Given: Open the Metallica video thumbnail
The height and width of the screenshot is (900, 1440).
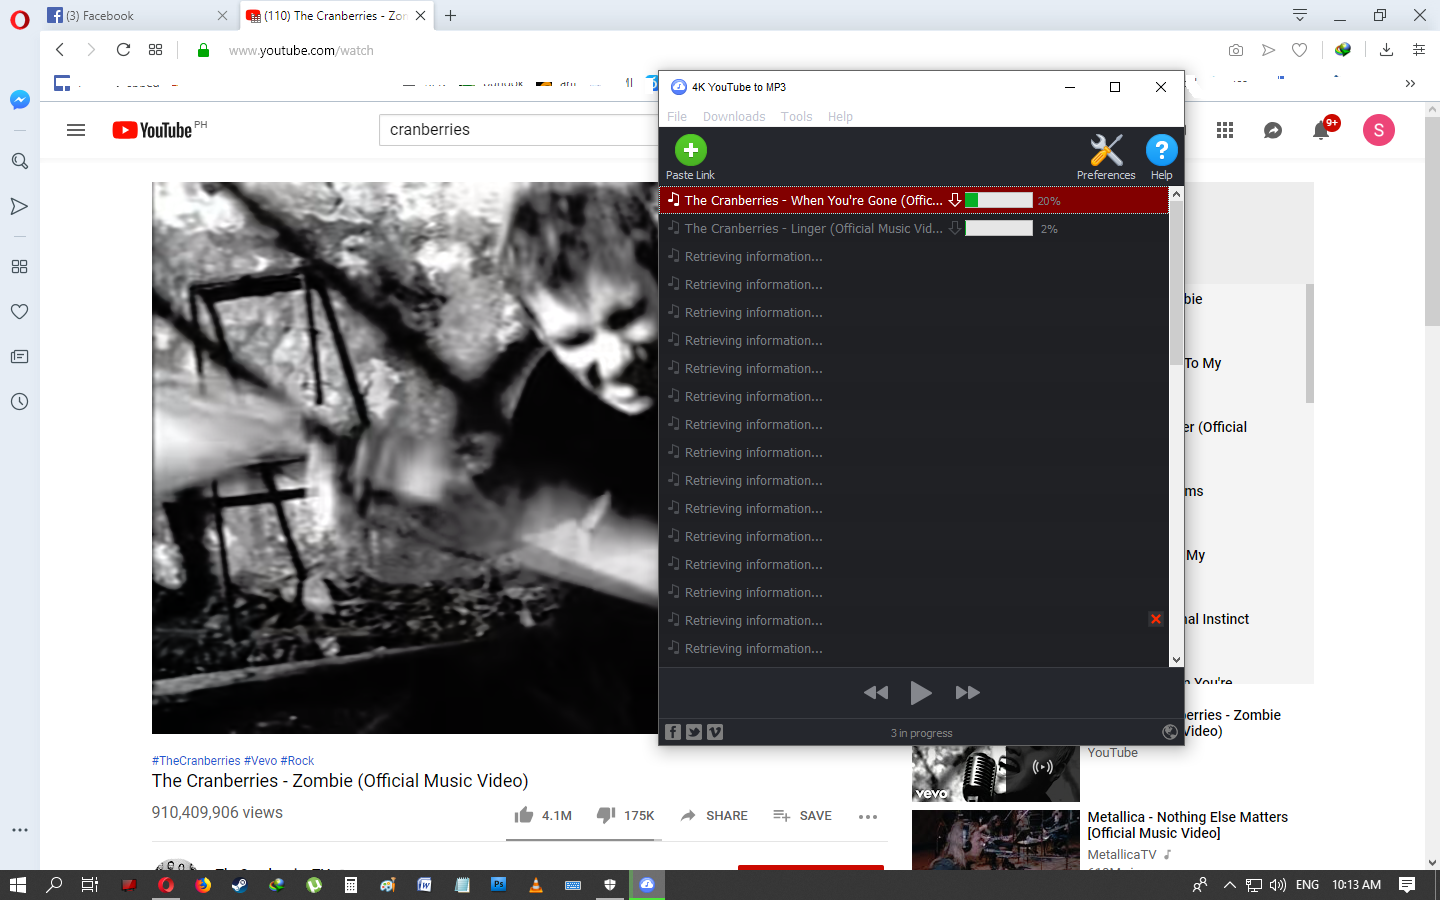Looking at the screenshot, I should pos(996,840).
